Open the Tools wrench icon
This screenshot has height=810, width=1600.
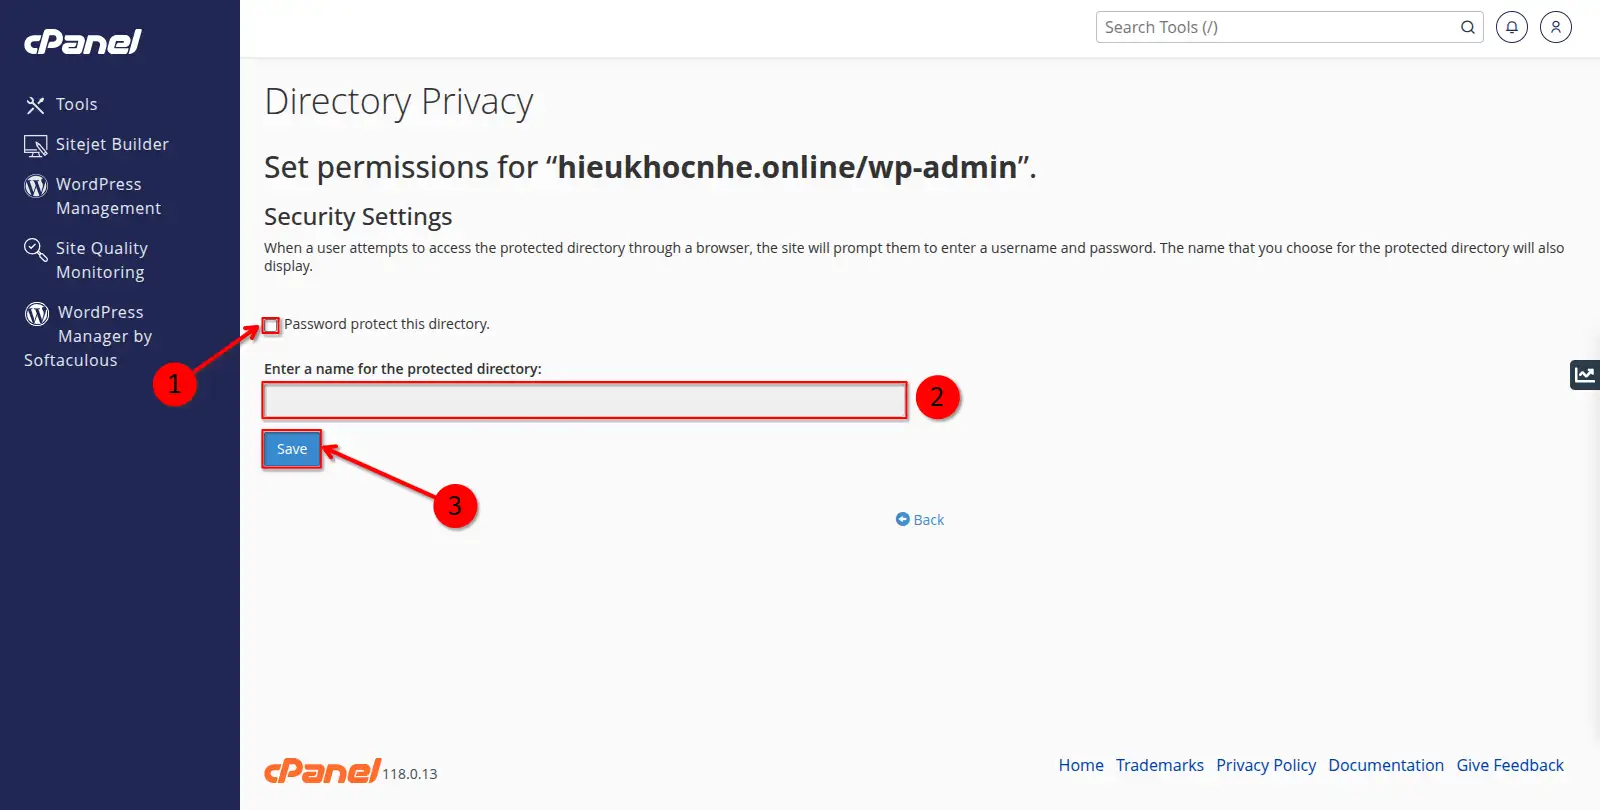pos(35,105)
